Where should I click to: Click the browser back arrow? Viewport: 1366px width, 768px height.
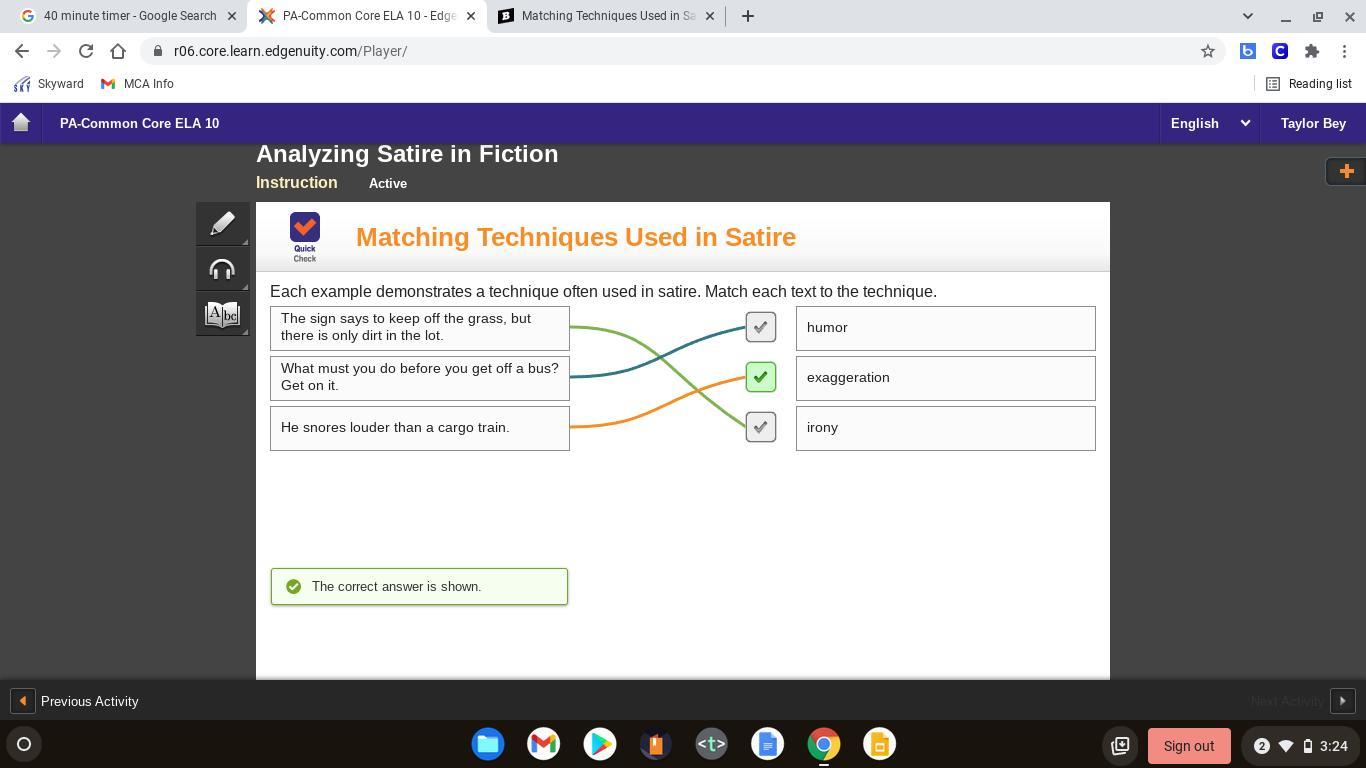tap(22, 51)
